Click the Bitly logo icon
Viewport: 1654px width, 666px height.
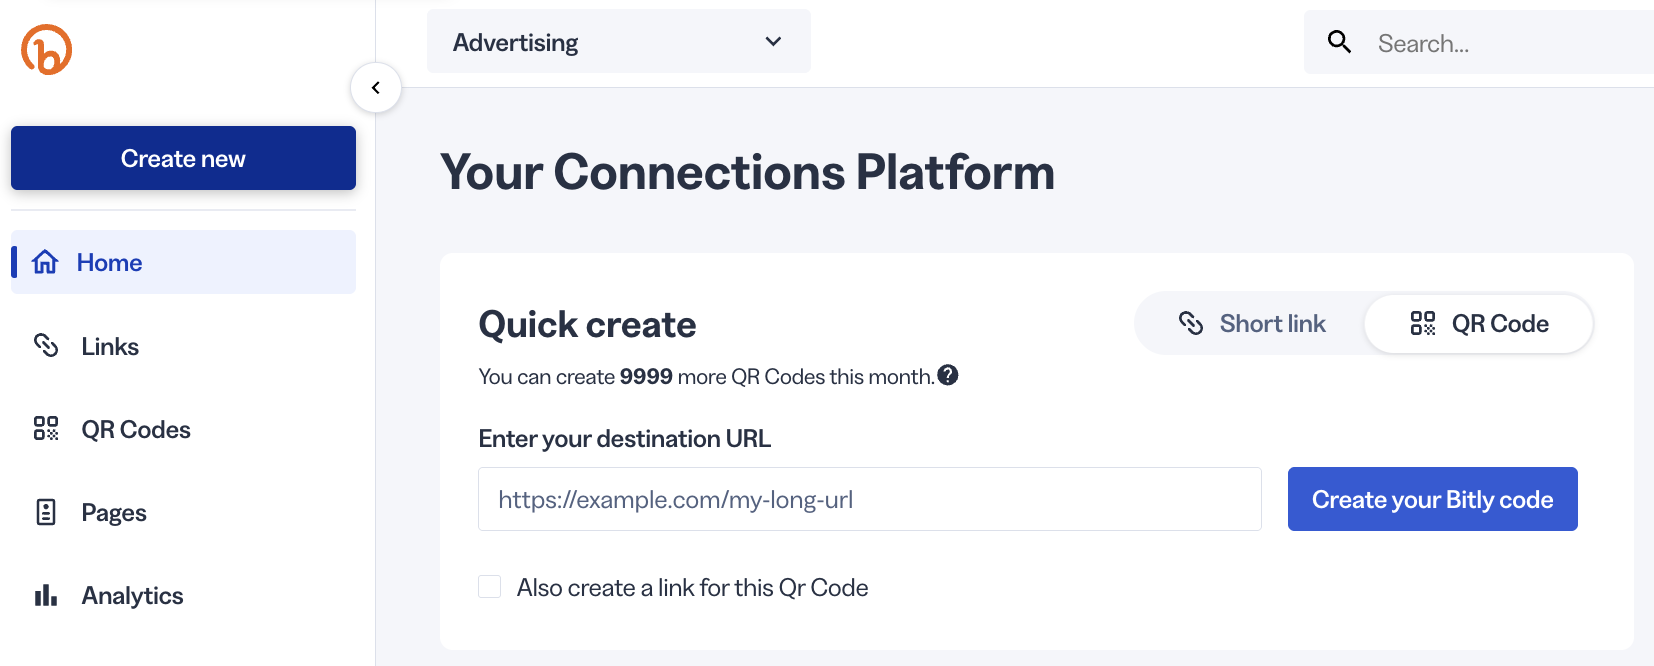point(47,50)
